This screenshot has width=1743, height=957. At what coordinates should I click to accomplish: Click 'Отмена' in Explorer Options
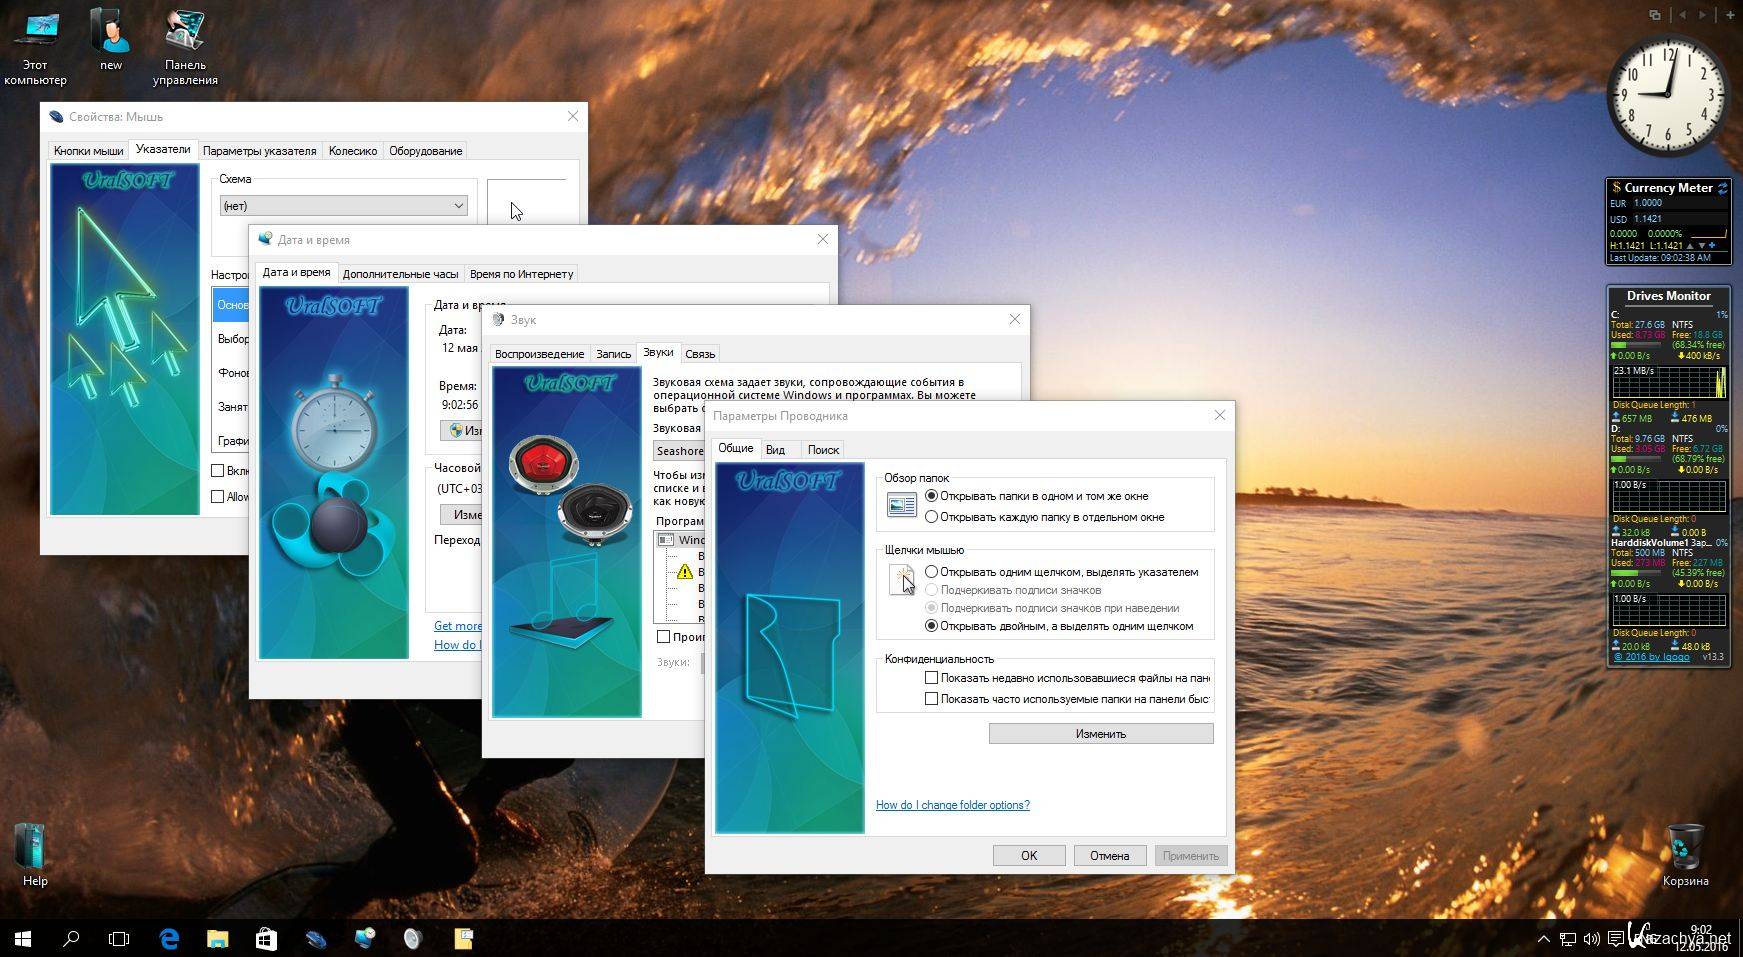pyautogui.click(x=1110, y=856)
